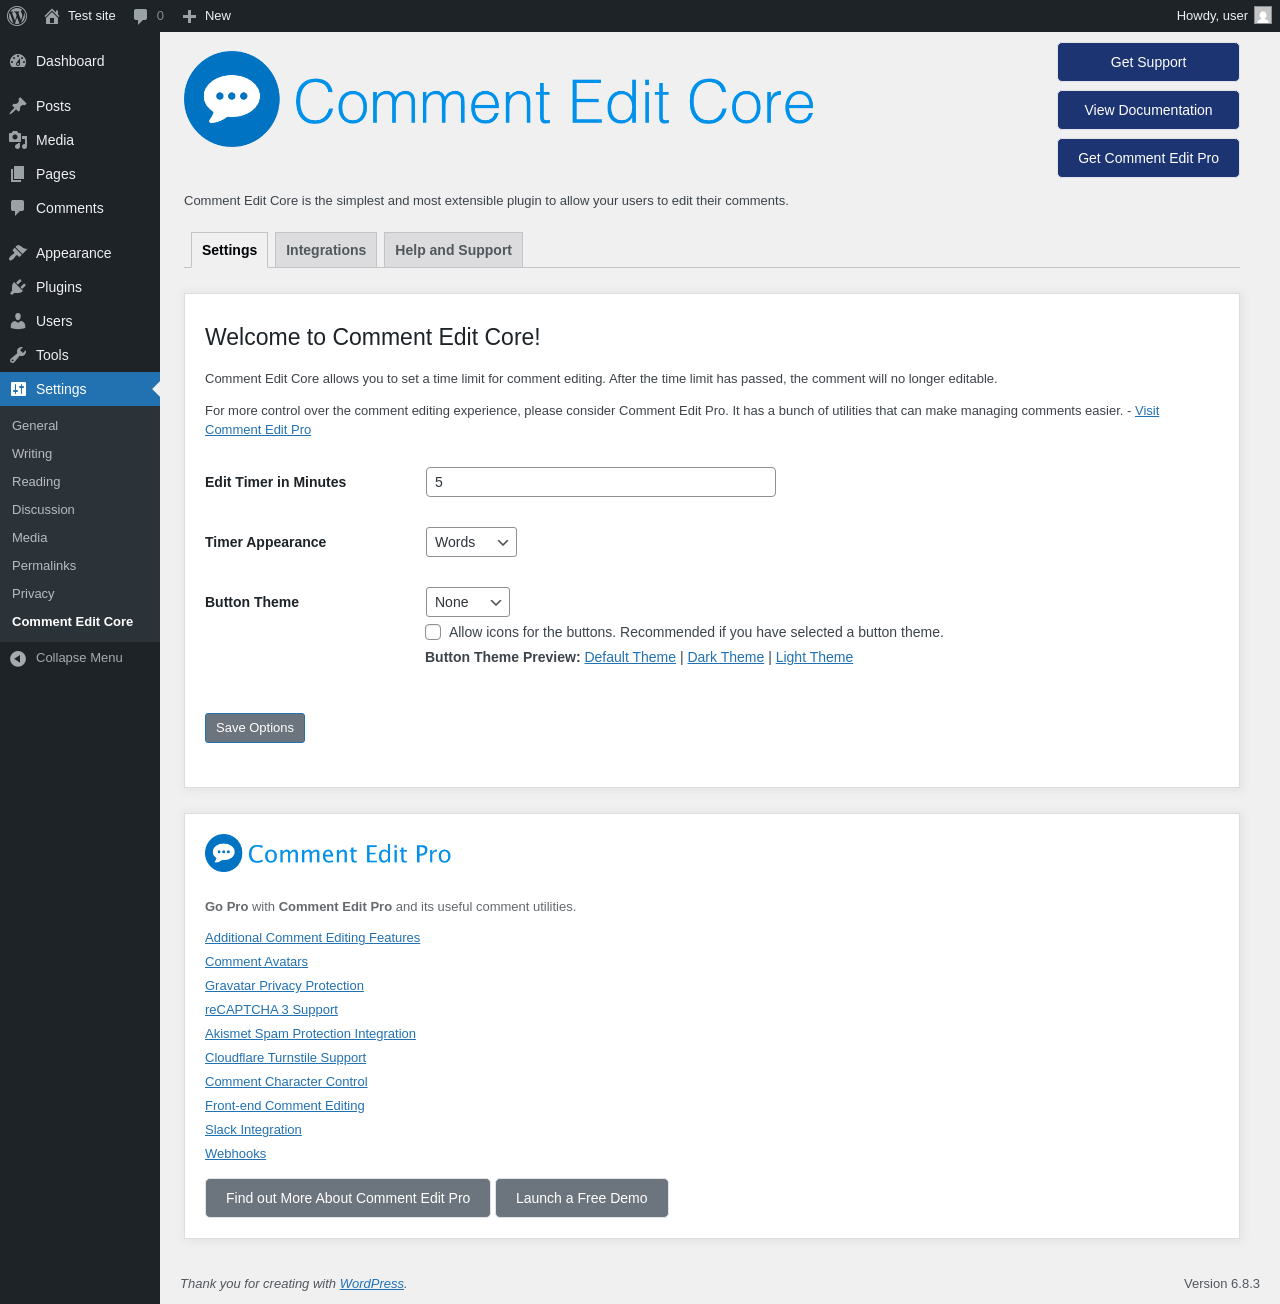Click the Dashboard gauge icon
The height and width of the screenshot is (1304, 1280).
[18, 61]
